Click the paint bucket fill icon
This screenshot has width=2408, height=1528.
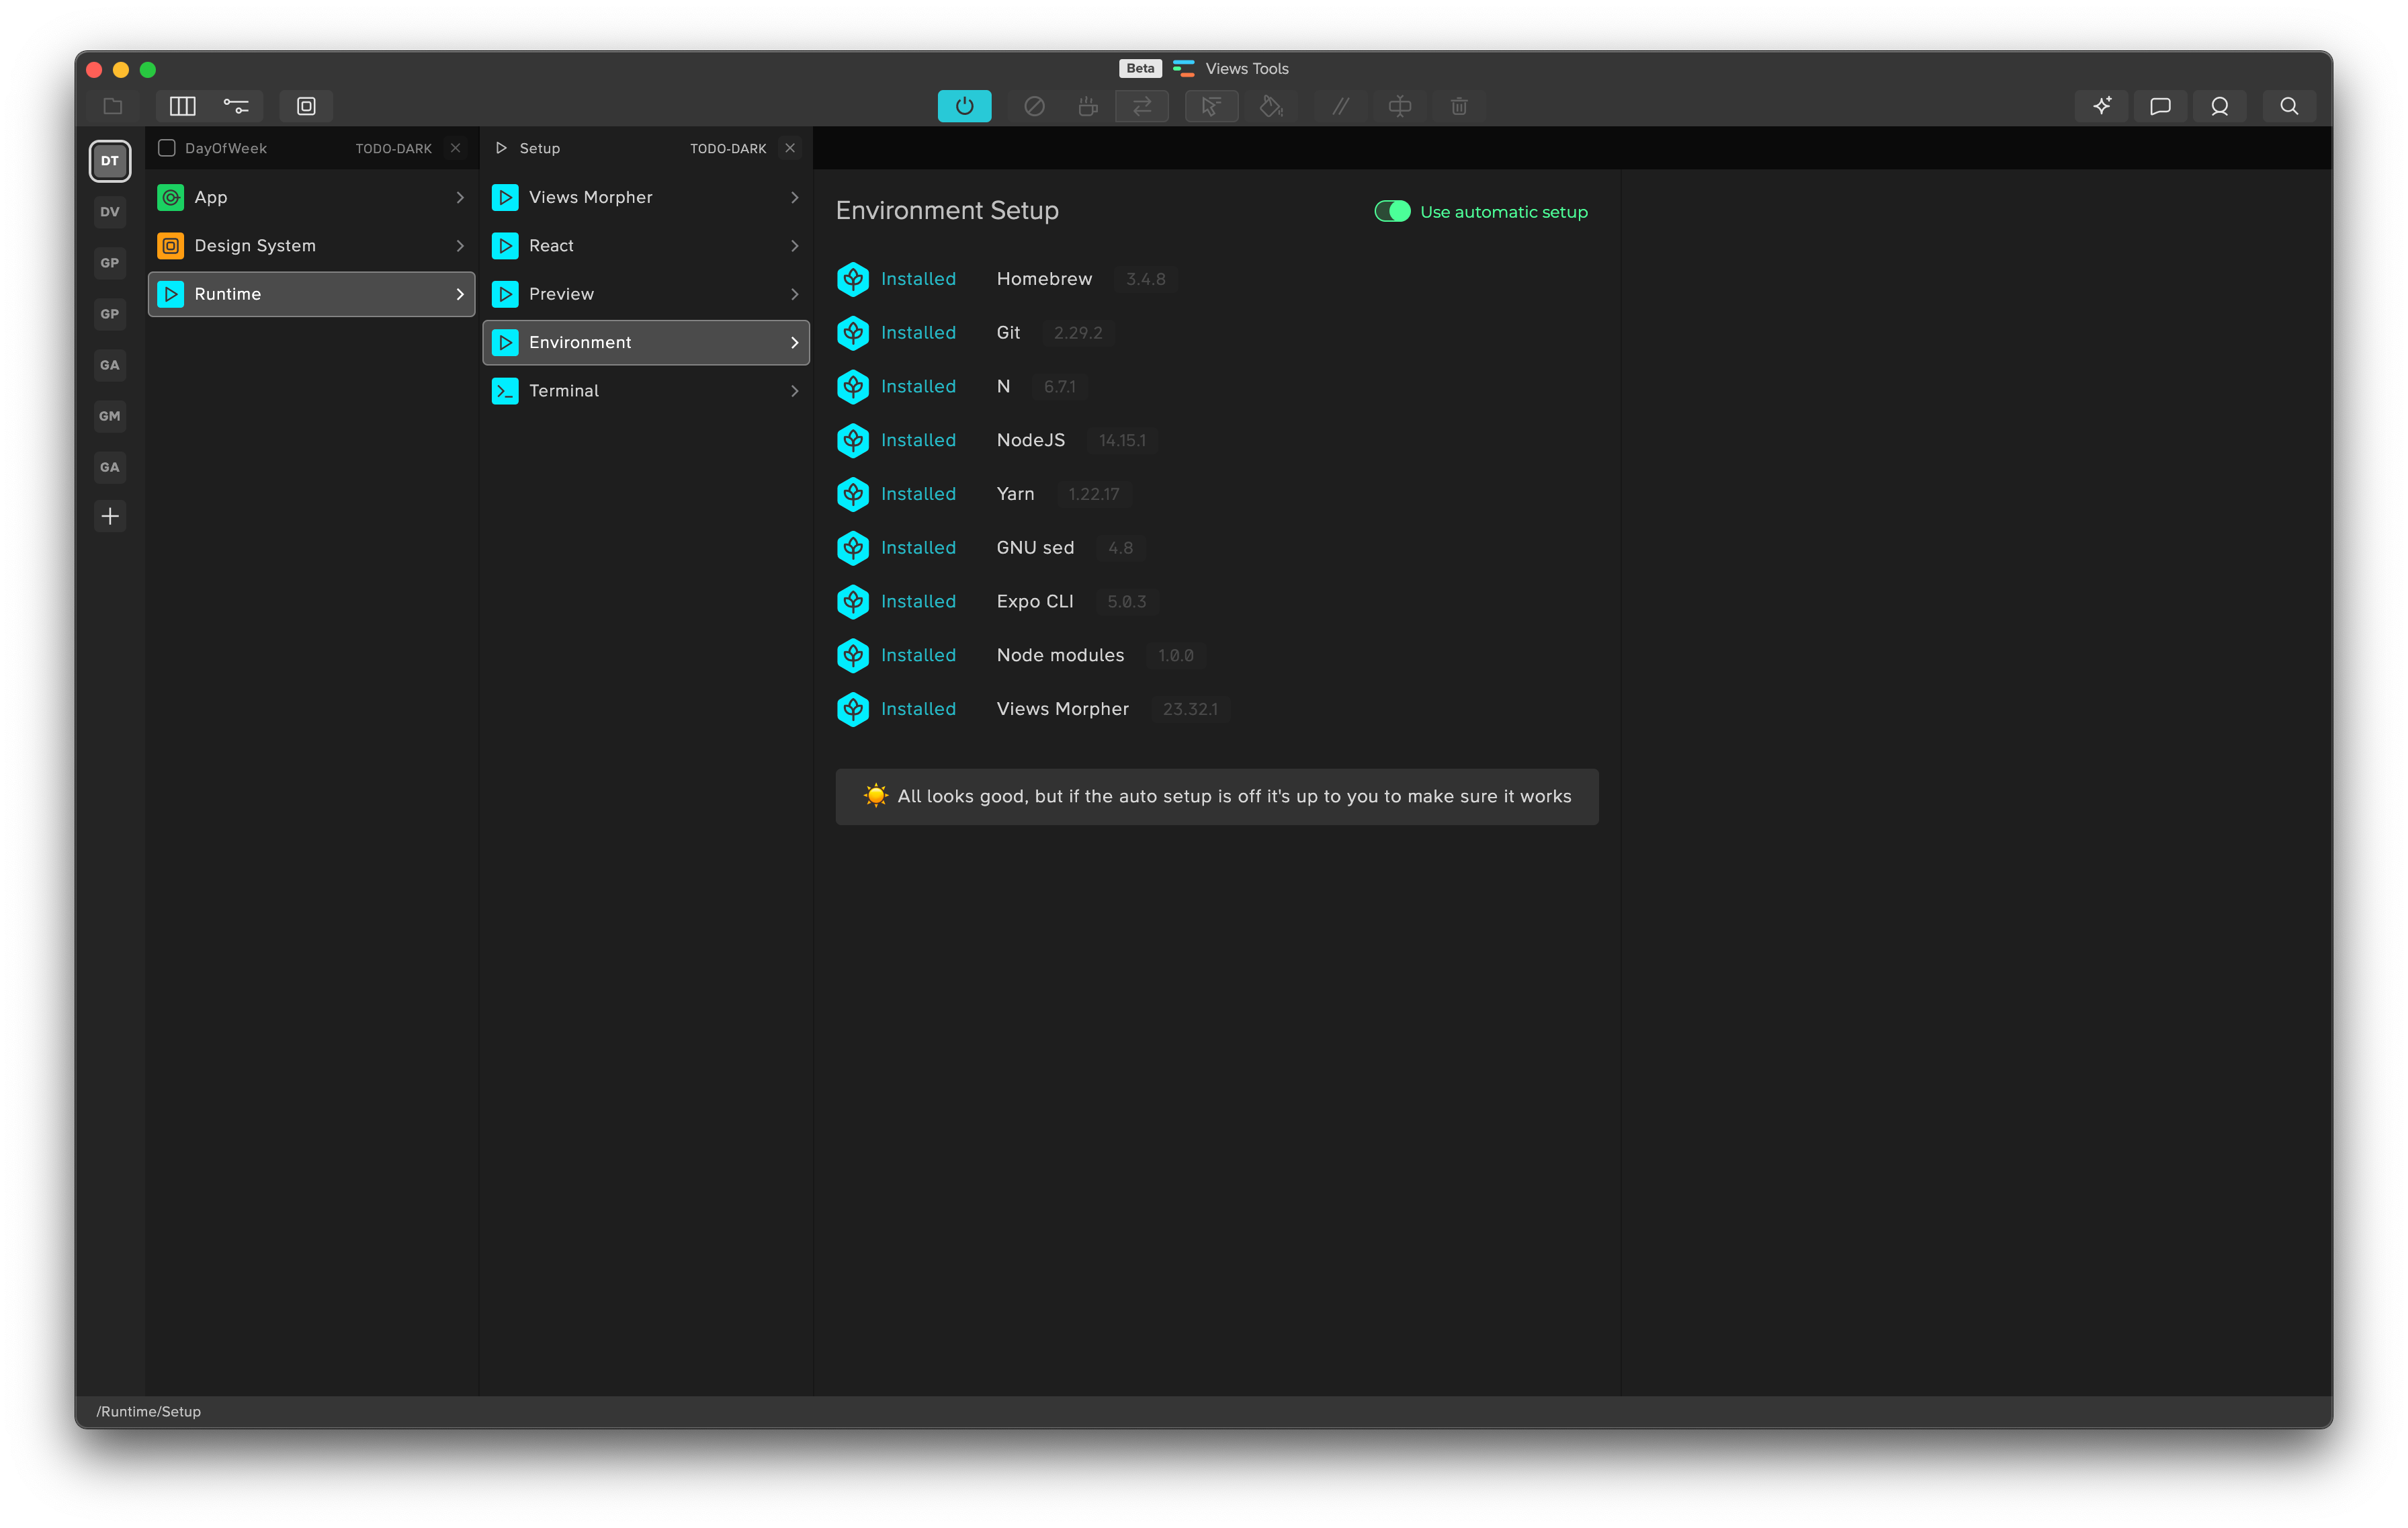pyautogui.click(x=1271, y=106)
